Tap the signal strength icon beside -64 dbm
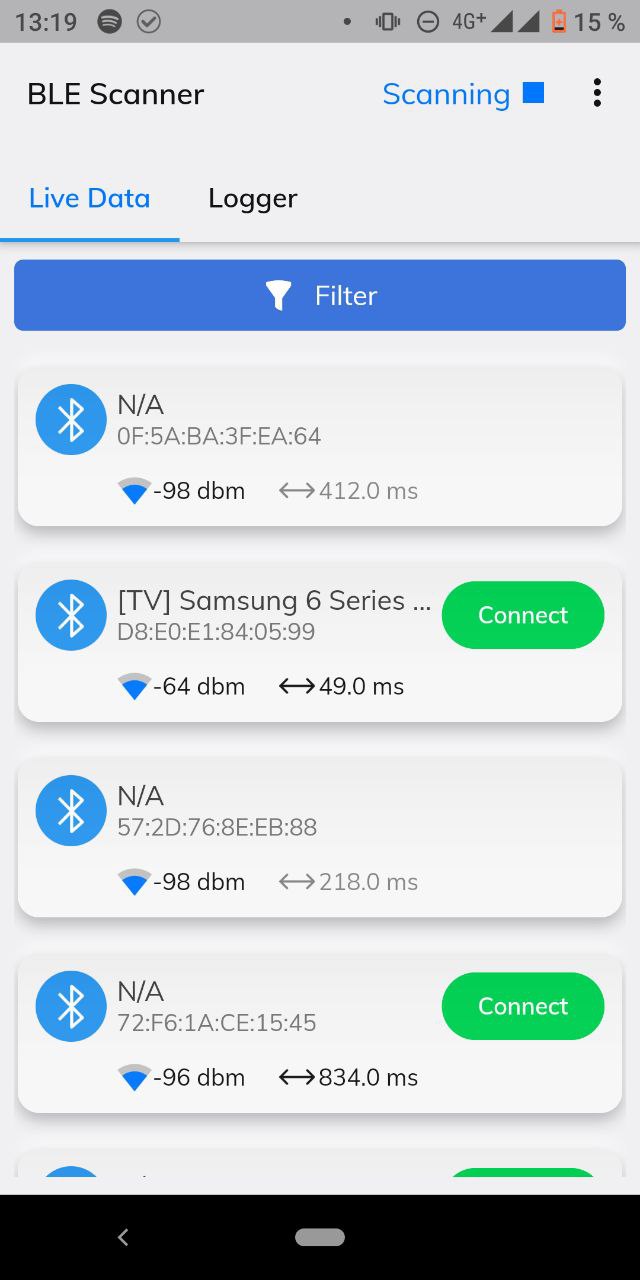640x1280 pixels. 134,687
